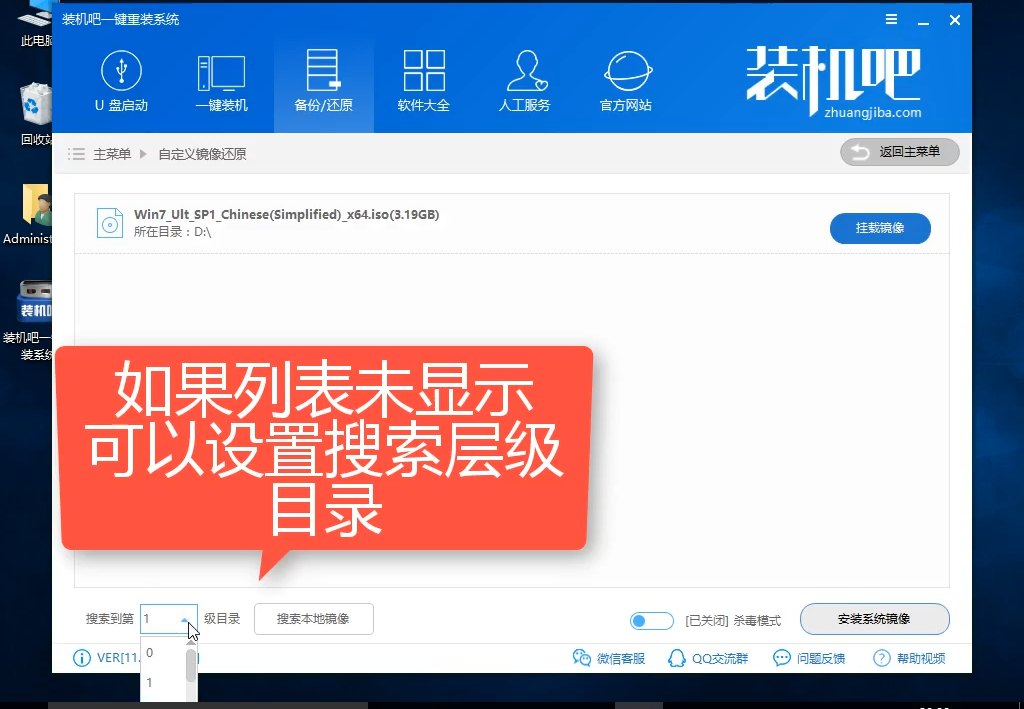Toggle the 杀毒模式 antivirus switch
Viewport: 1024px width, 709px height.
tap(652, 621)
